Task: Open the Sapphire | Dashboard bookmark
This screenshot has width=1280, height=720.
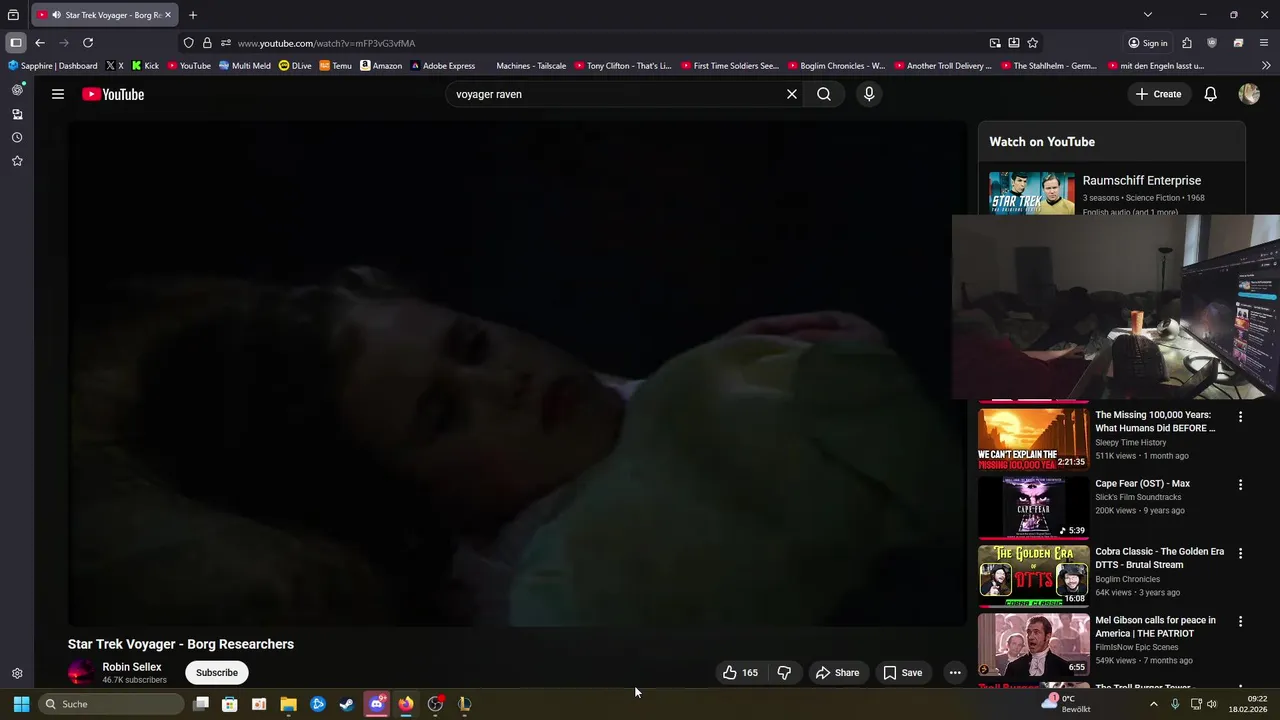Action: click(53, 66)
